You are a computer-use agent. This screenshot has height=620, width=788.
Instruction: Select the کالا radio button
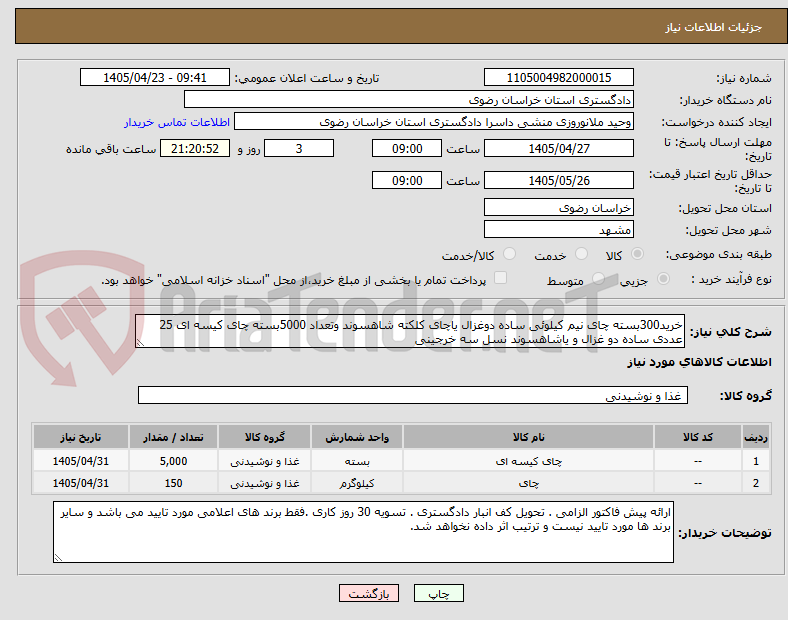click(x=637, y=254)
